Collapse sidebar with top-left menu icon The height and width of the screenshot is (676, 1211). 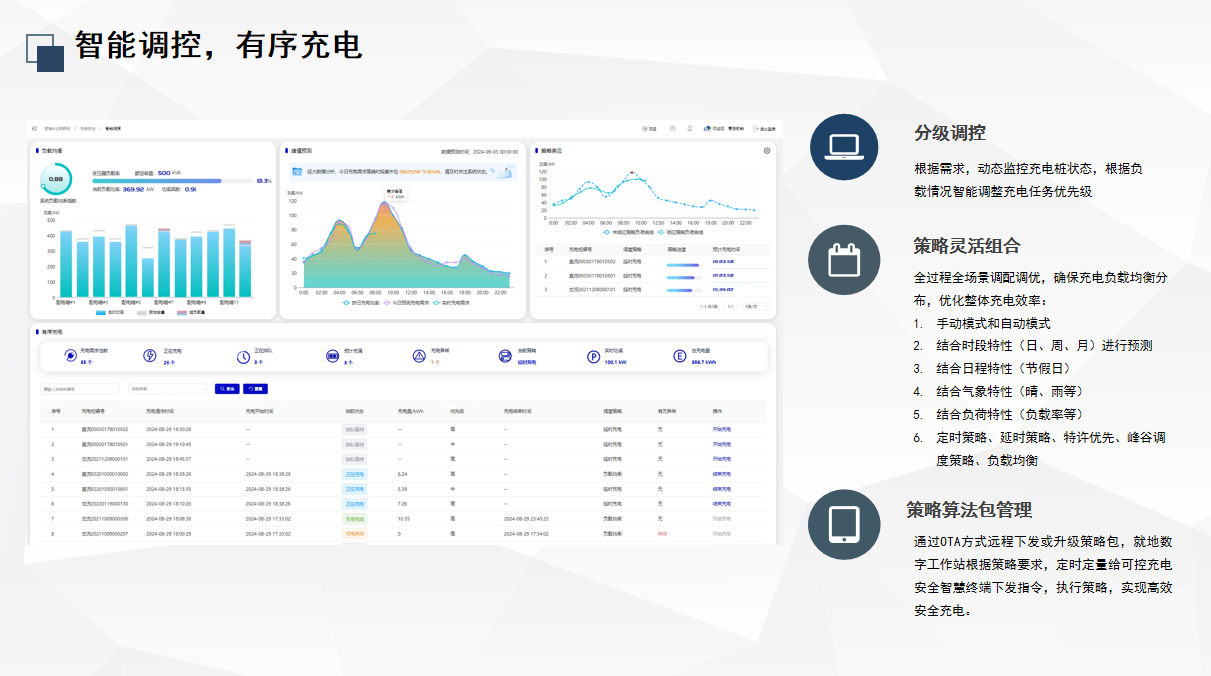pyautogui.click(x=34, y=129)
